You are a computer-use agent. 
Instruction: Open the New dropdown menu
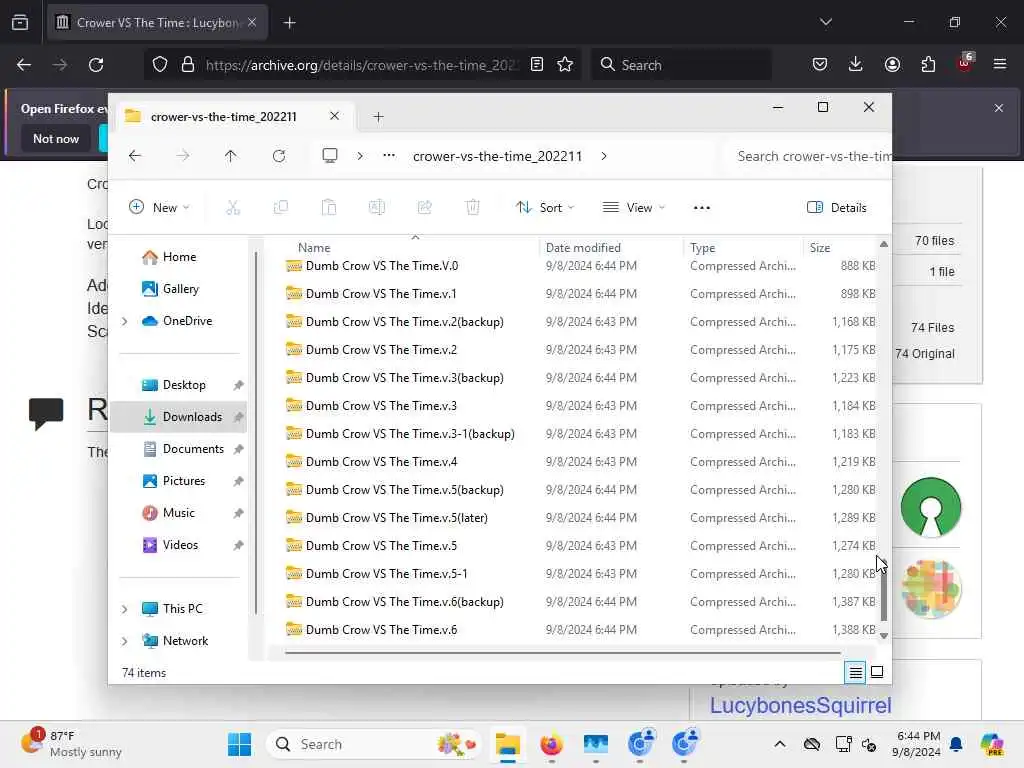[159, 208]
